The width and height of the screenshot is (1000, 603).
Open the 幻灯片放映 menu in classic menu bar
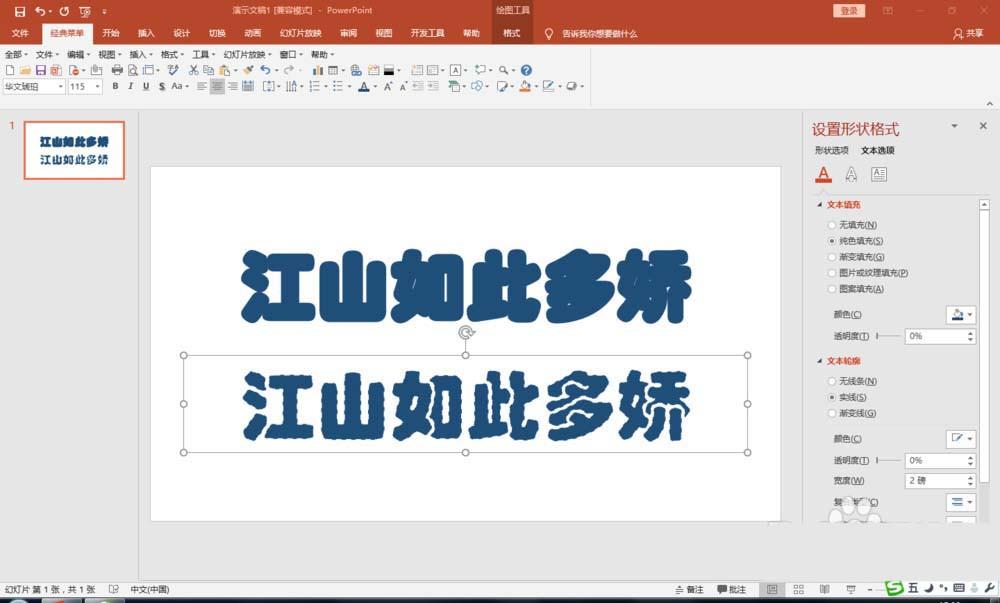(244, 52)
